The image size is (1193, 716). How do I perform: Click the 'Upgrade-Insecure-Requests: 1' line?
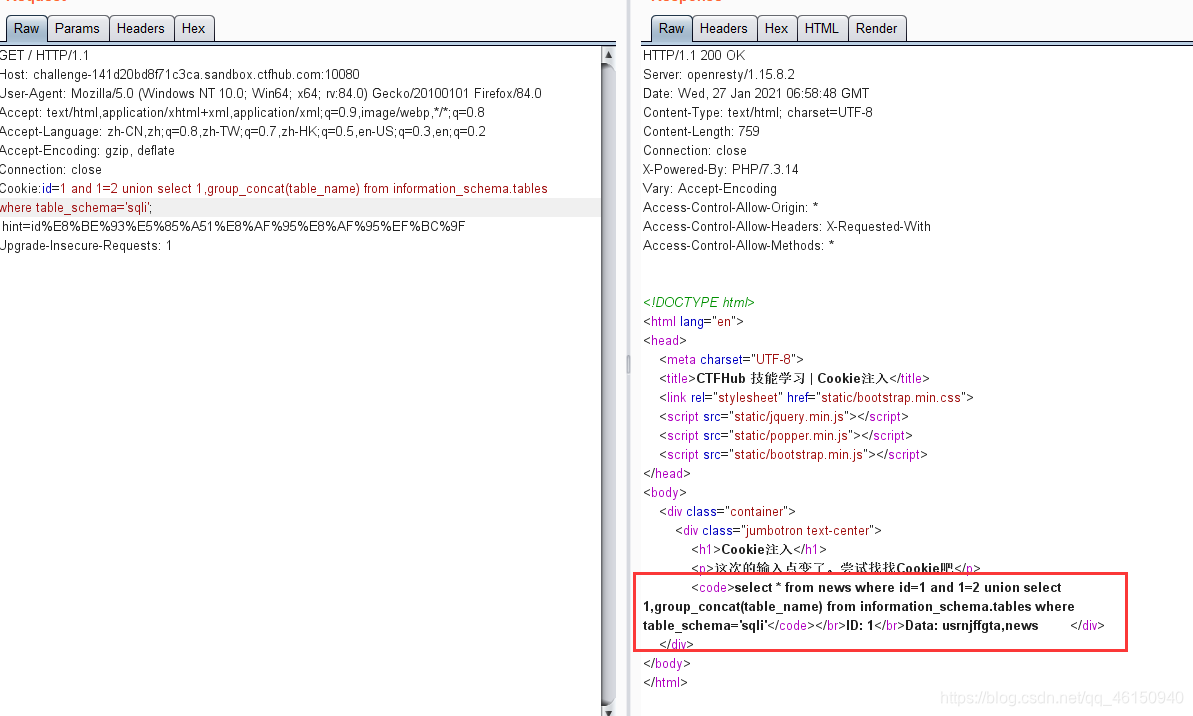pos(86,246)
